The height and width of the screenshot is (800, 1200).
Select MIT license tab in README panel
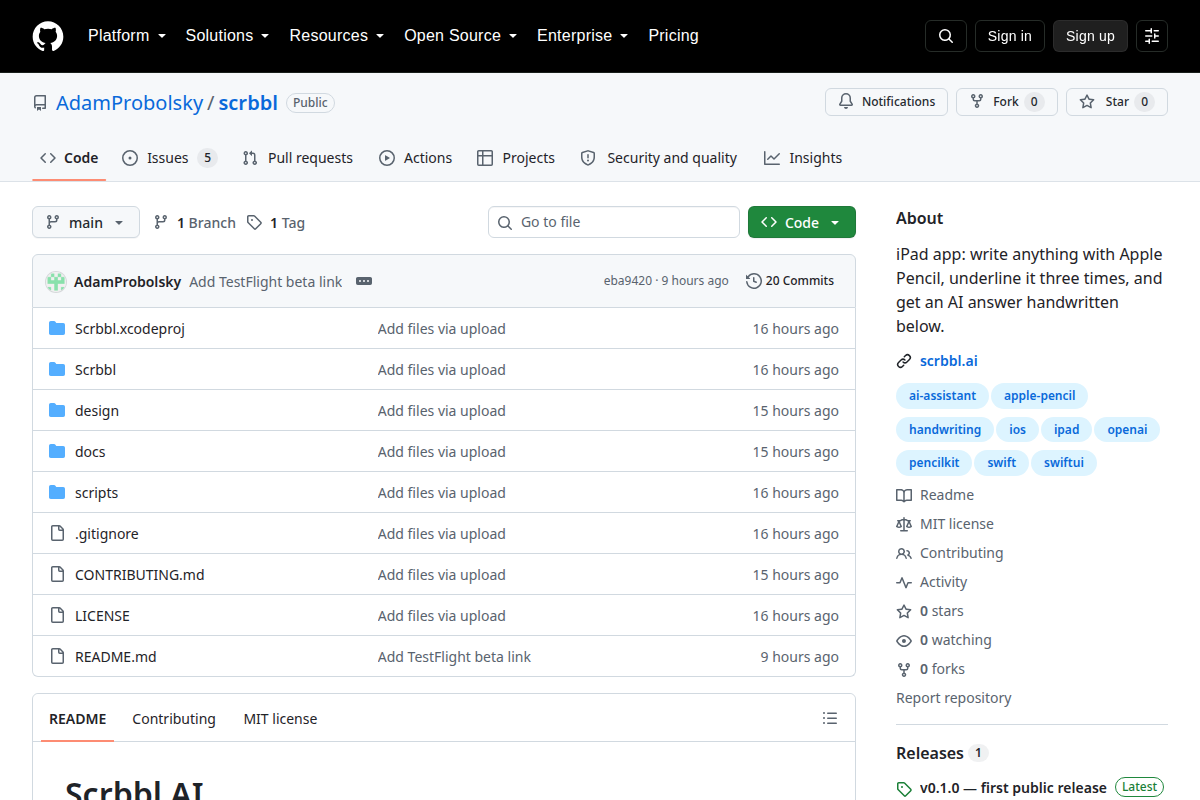click(x=280, y=719)
